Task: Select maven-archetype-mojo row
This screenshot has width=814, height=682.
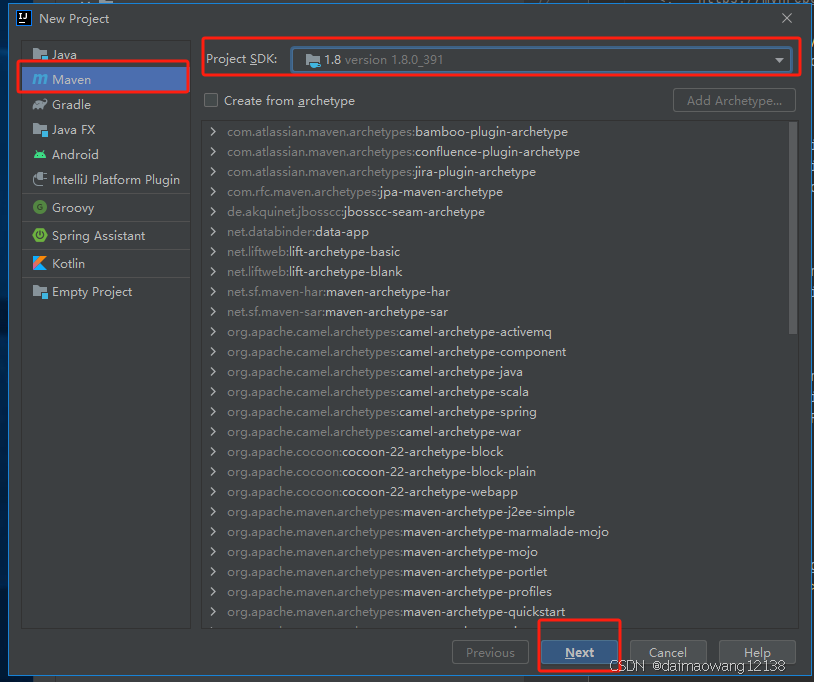Action: coord(496,552)
